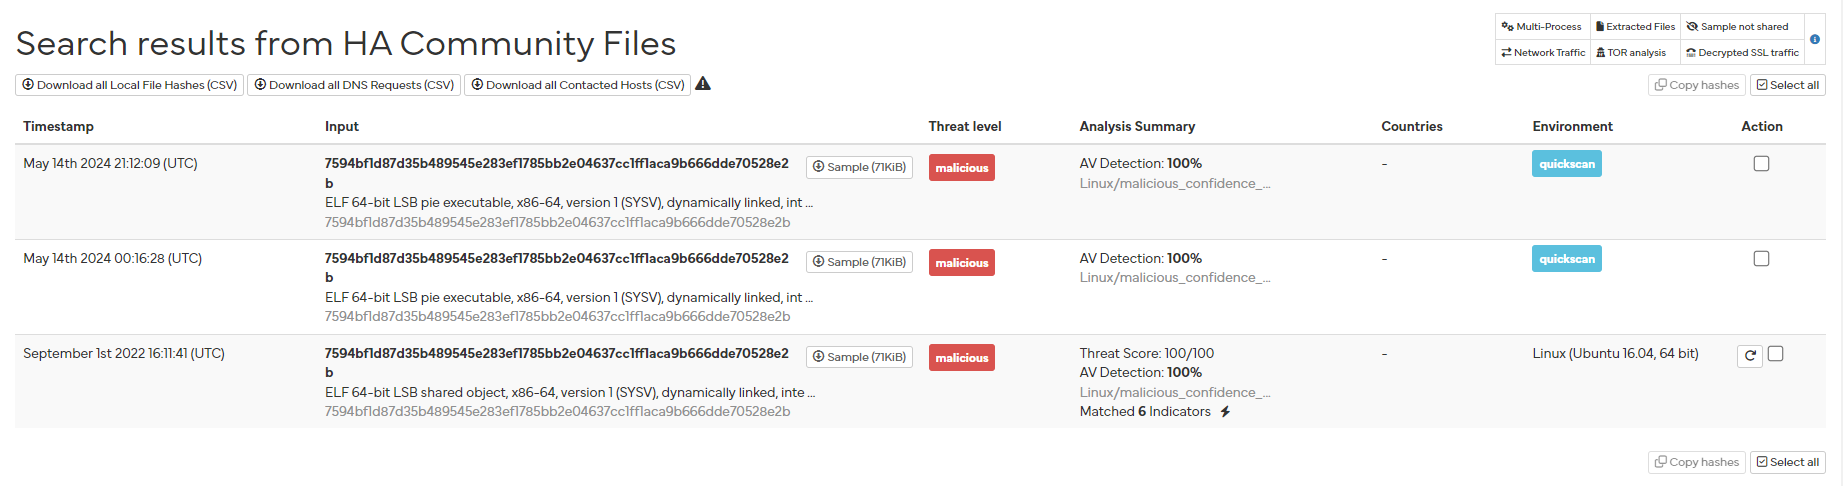Click the Network Traffic legend icon

click(1506, 53)
